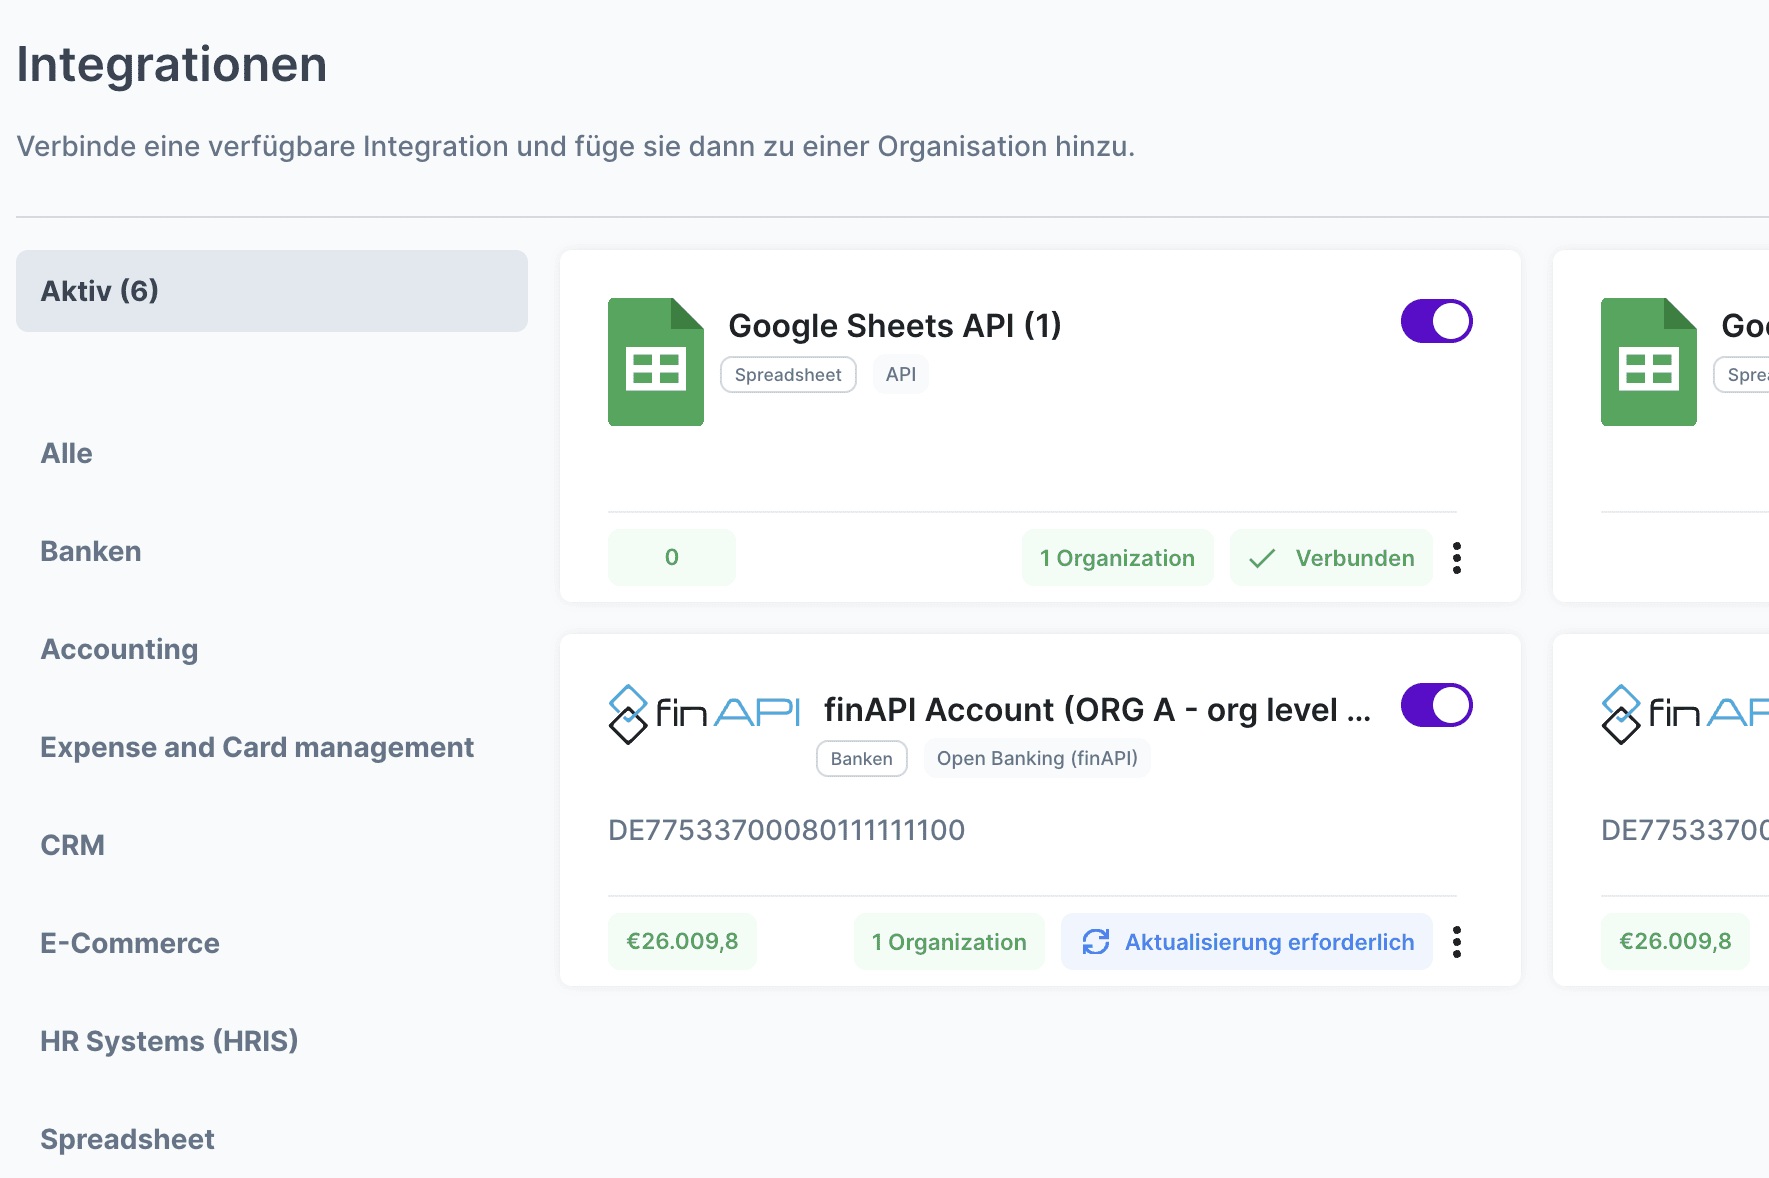Open three-dot menu on Google Sheets API card
The width and height of the screenshot is (1769, 1178).
pos(1456,558)
